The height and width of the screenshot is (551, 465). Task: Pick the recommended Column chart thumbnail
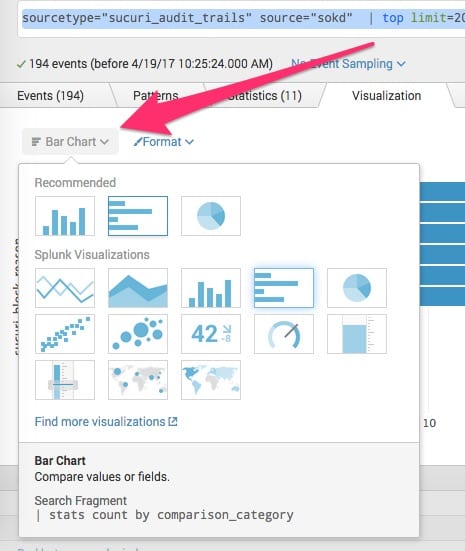(65, 216)
